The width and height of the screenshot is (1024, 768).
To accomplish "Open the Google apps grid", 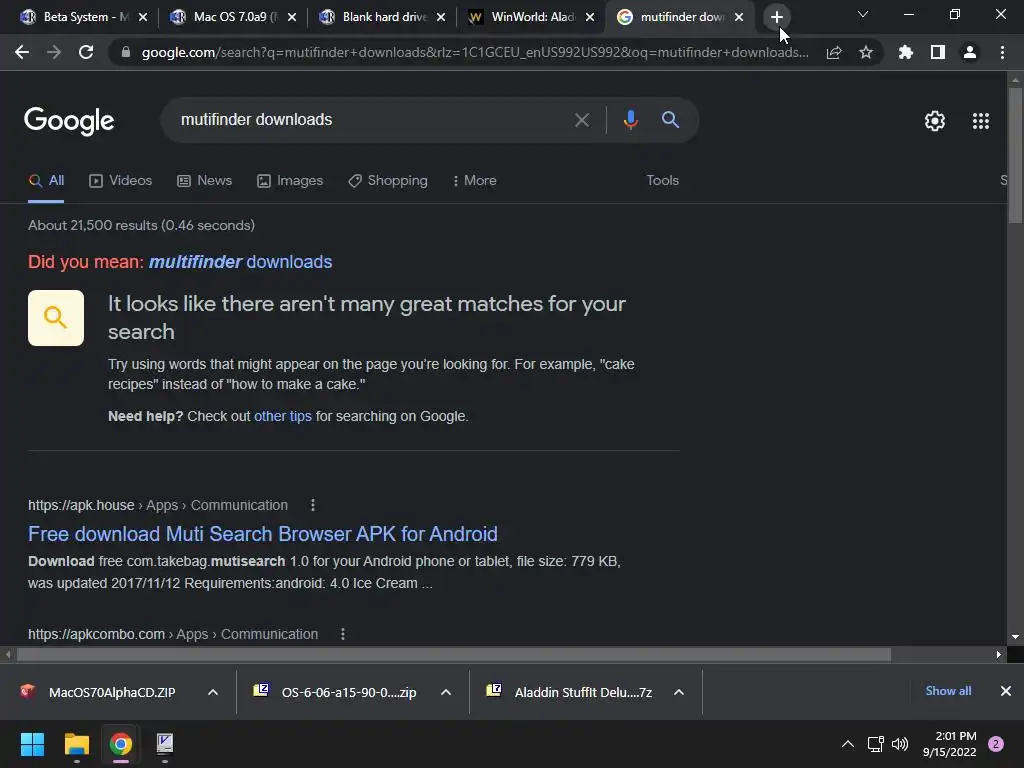I will point(981,121).
